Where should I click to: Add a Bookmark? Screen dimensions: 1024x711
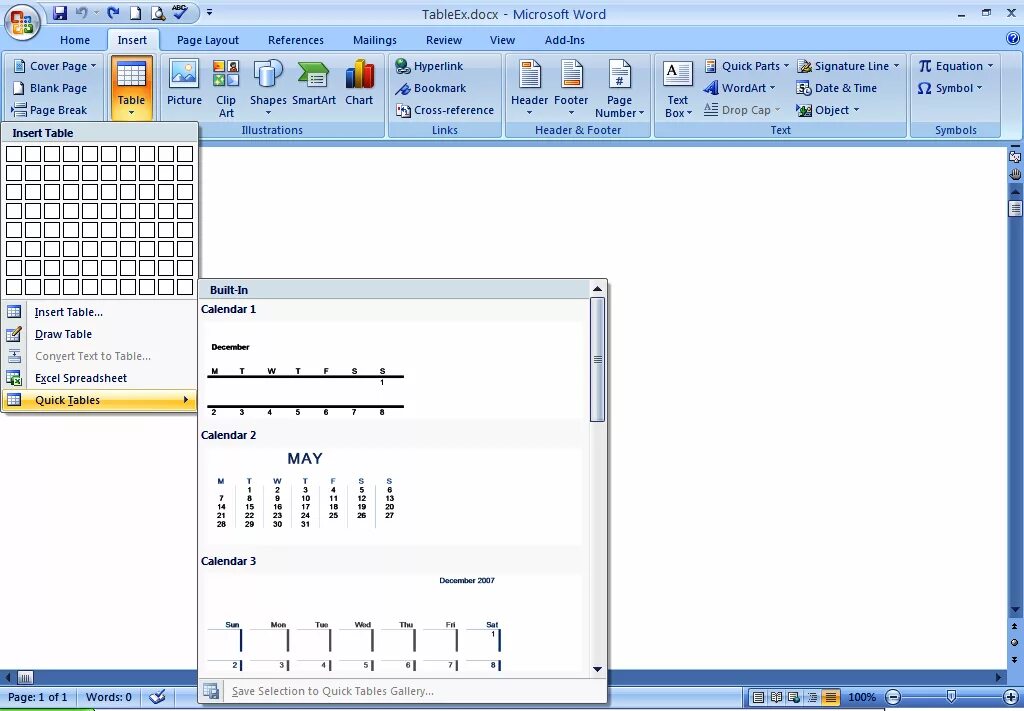430,88
